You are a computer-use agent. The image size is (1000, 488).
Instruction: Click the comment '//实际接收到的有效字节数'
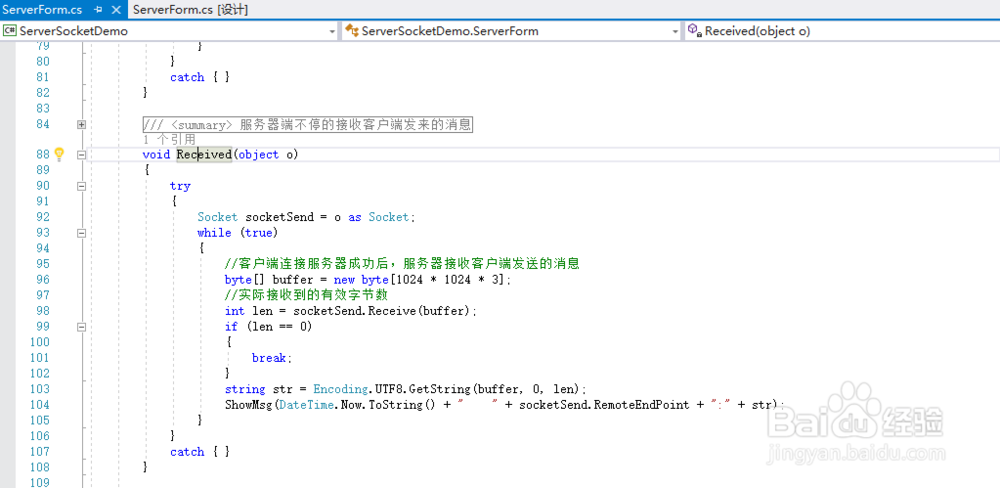pos(306,295)
